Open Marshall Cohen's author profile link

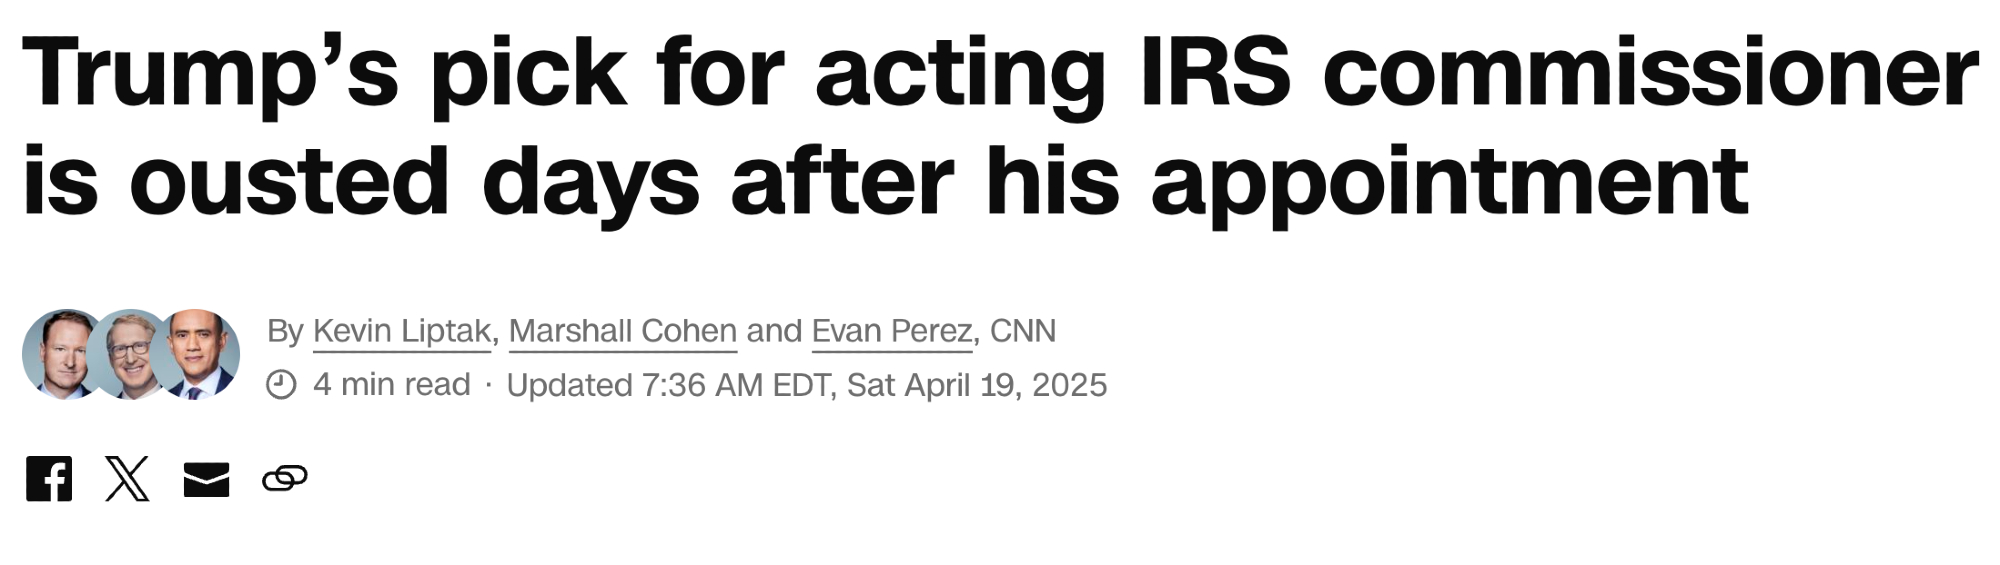point(622,331)
